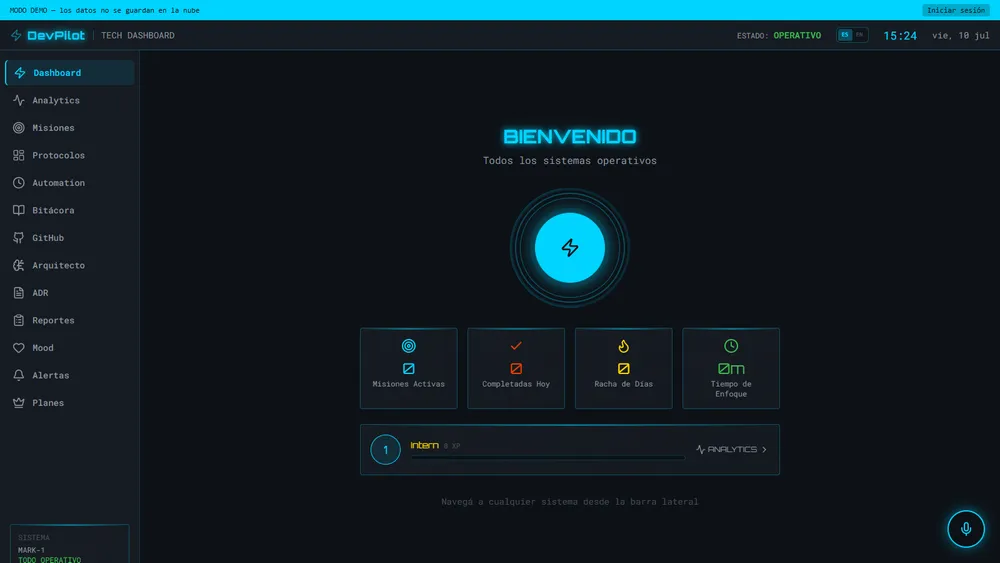Click the SISTEMA MARK-1 status panel
The image size is (1000, 563).
click(70, 544)
